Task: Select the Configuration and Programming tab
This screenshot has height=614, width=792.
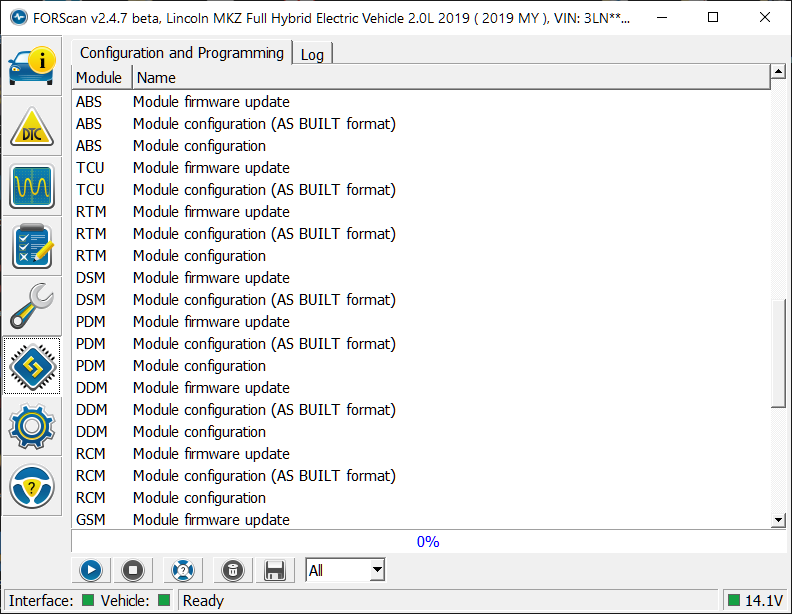Action: coord(182,53)
